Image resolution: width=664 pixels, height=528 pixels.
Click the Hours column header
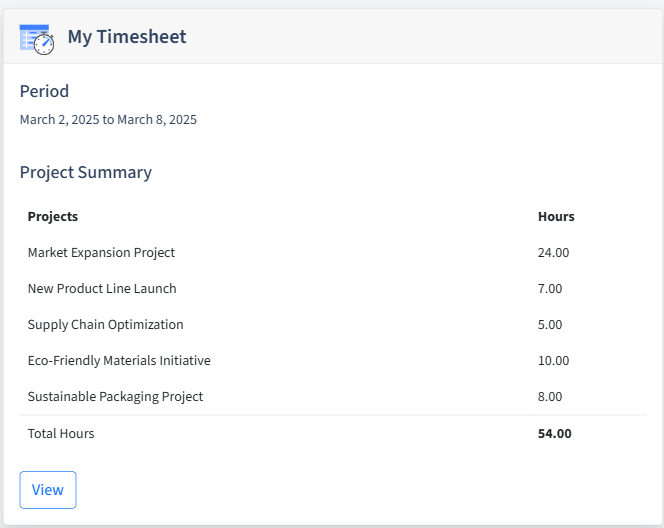(556, 216)
